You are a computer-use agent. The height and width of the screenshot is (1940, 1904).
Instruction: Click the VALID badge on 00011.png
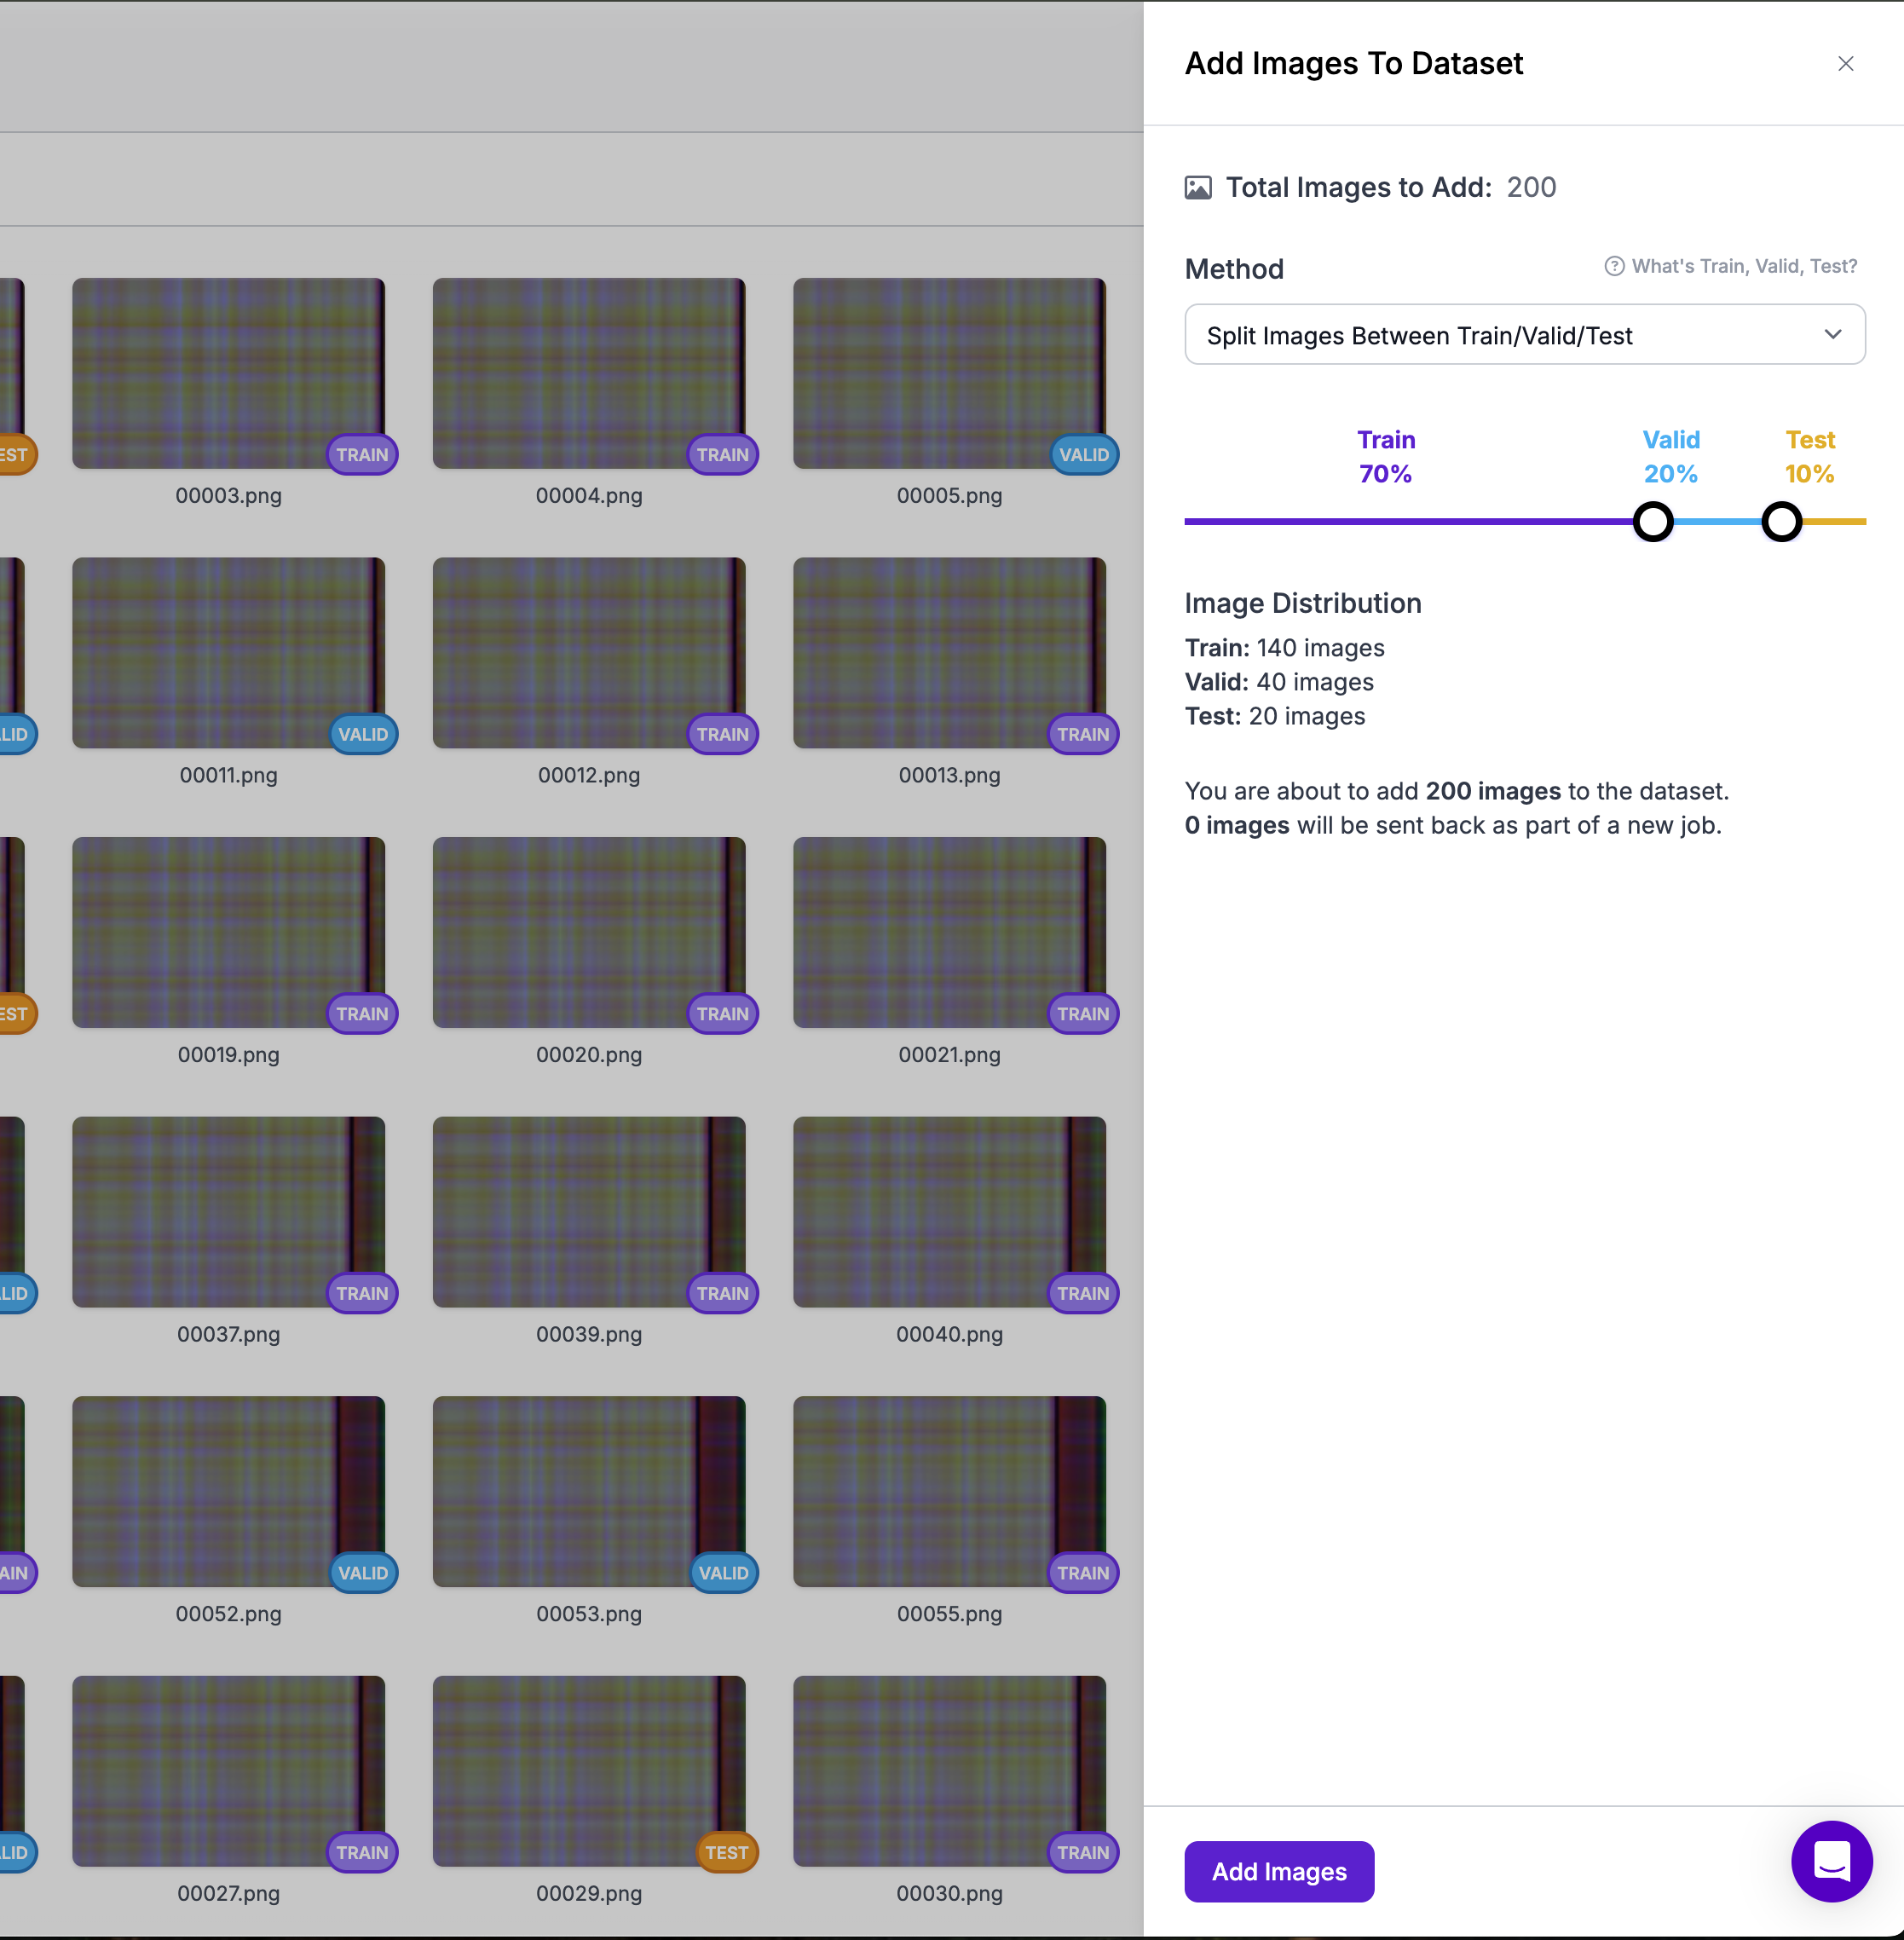(x=362, y=735)
